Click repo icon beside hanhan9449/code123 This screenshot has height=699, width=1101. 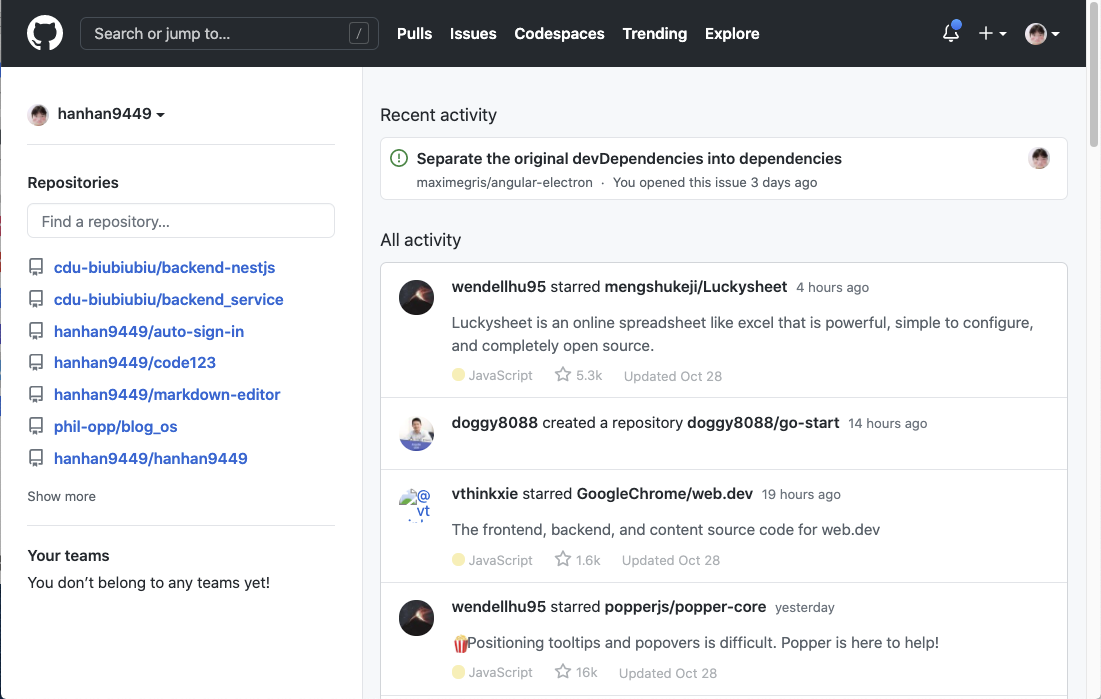coord(36,362)
